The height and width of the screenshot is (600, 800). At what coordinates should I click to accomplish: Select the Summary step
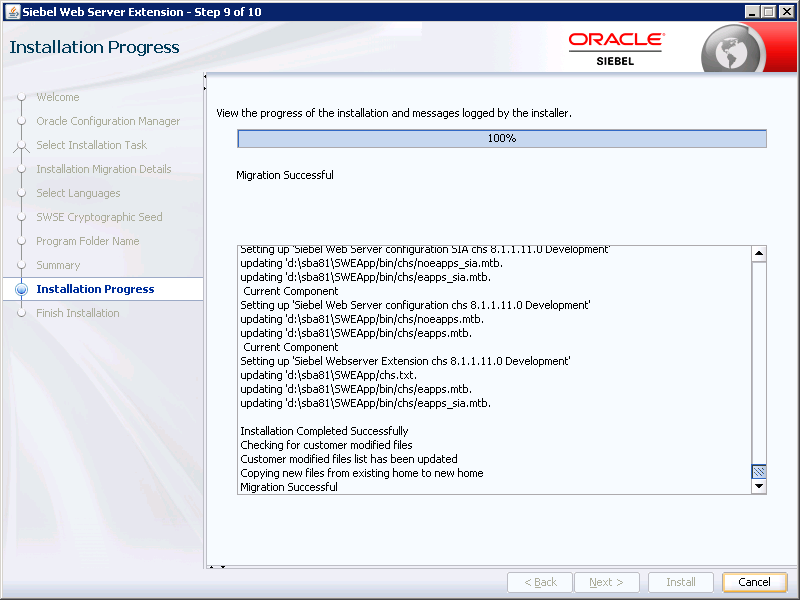coord(58,265)
